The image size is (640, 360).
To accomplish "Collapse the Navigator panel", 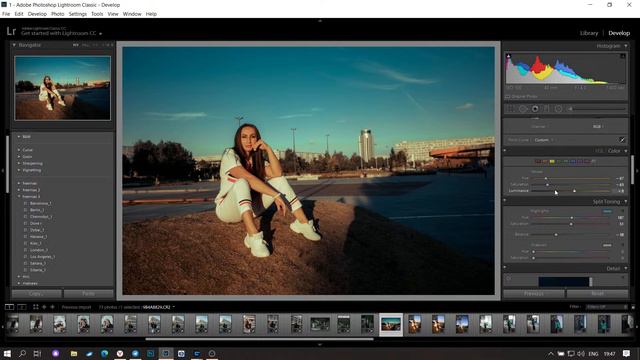I will tap(14, 45).
